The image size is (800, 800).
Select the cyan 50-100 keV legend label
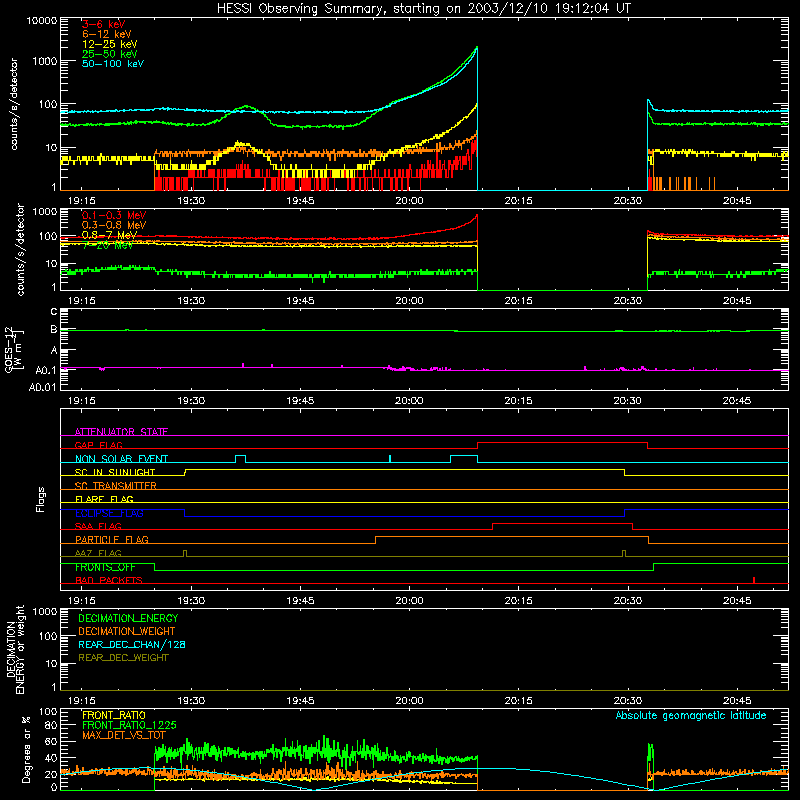(113, 64)
